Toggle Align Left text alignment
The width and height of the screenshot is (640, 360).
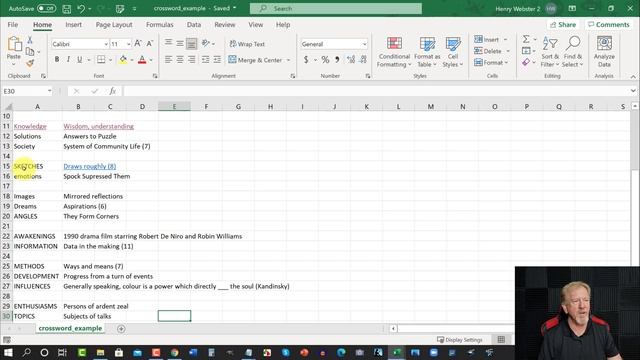[168, 60]
